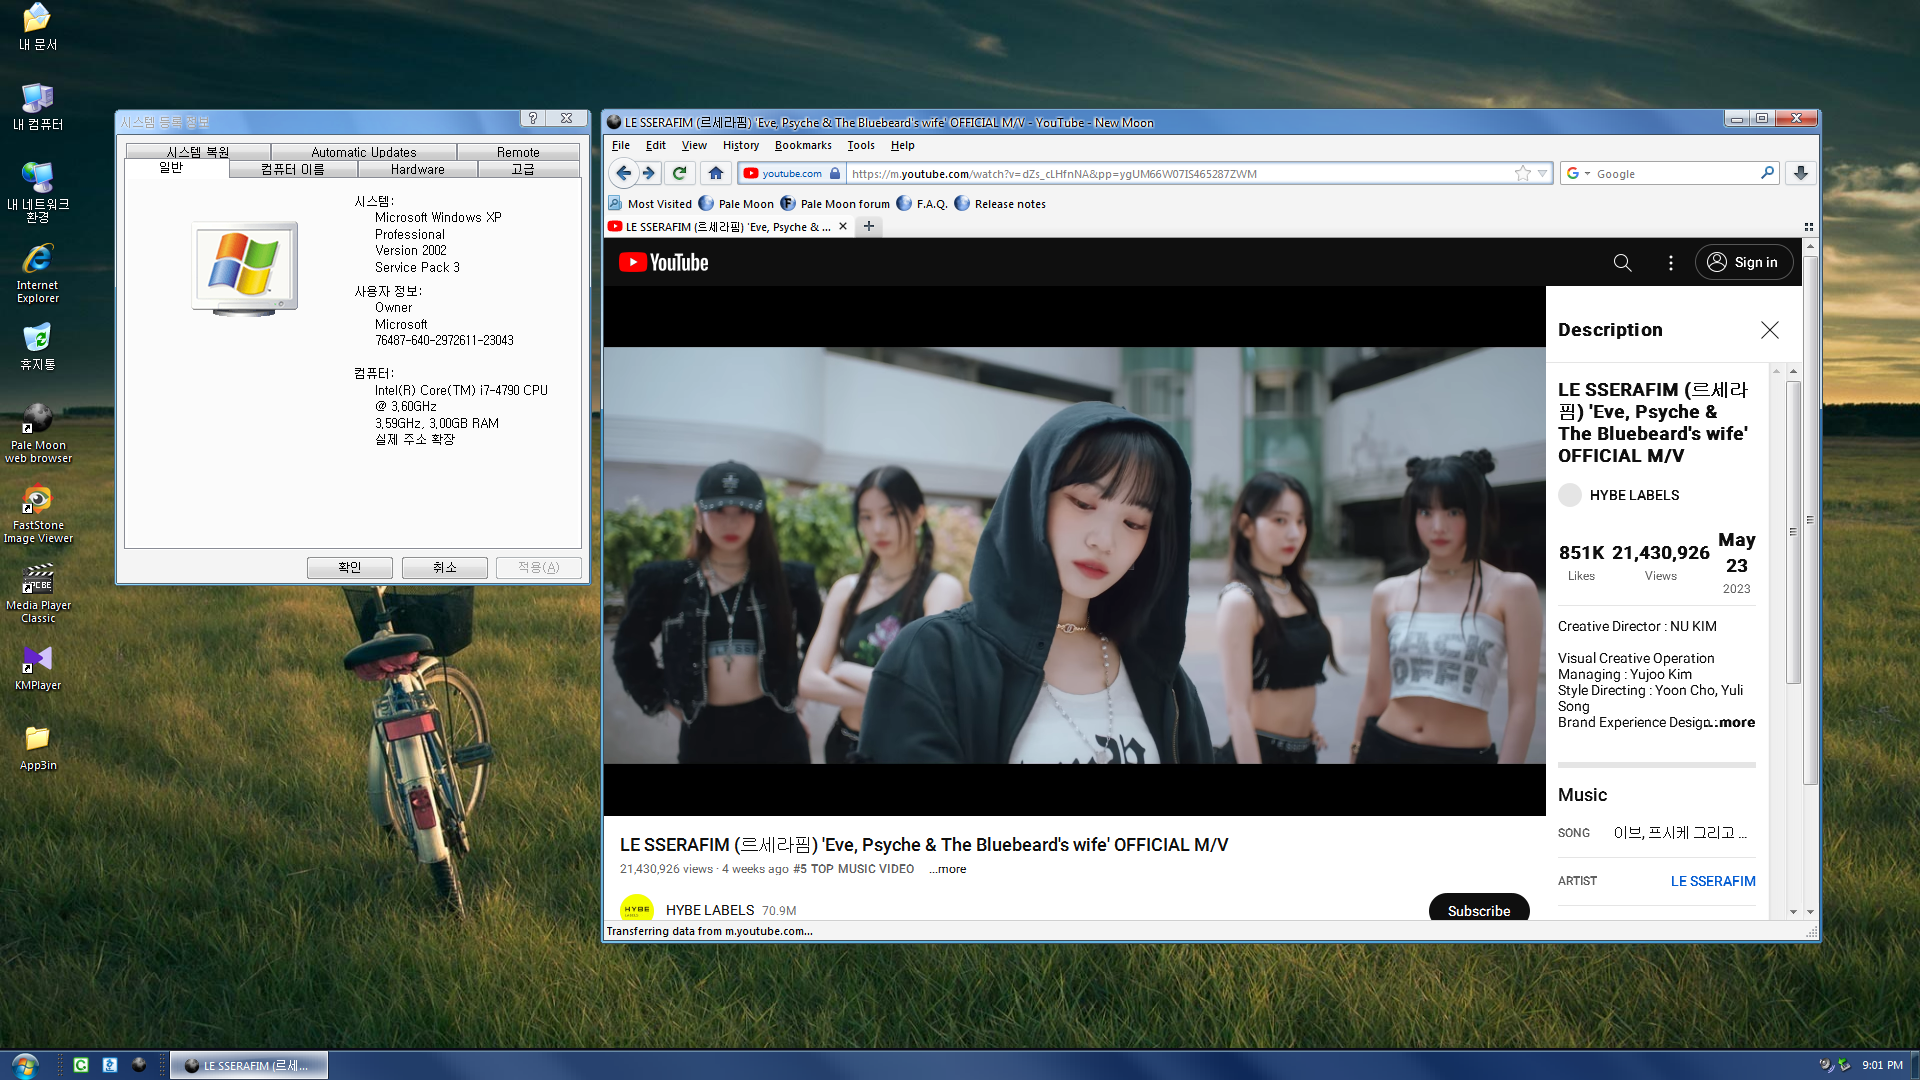The height and width of the screenshot is (1080, 1920).
Task: Open 내 컴퓨터 desktop icon
Action: point(38,107)
